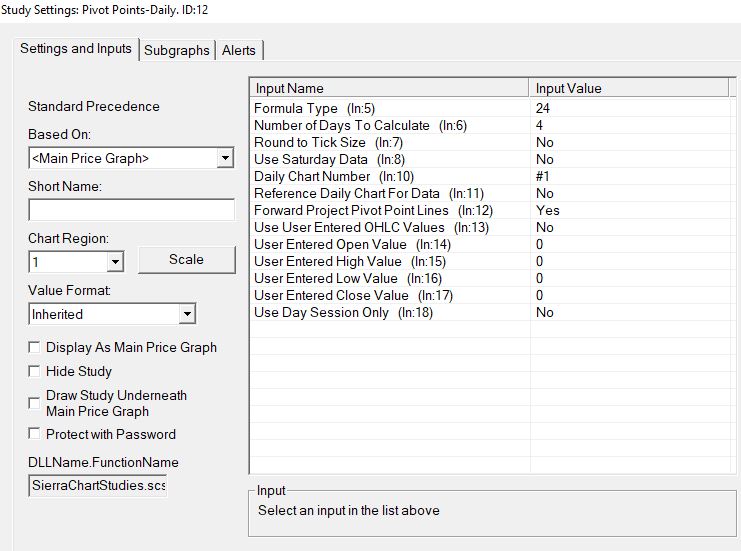This screenshot has width=741, height=551.
Task: Open the Alerts tab
Action: [239, 50]
